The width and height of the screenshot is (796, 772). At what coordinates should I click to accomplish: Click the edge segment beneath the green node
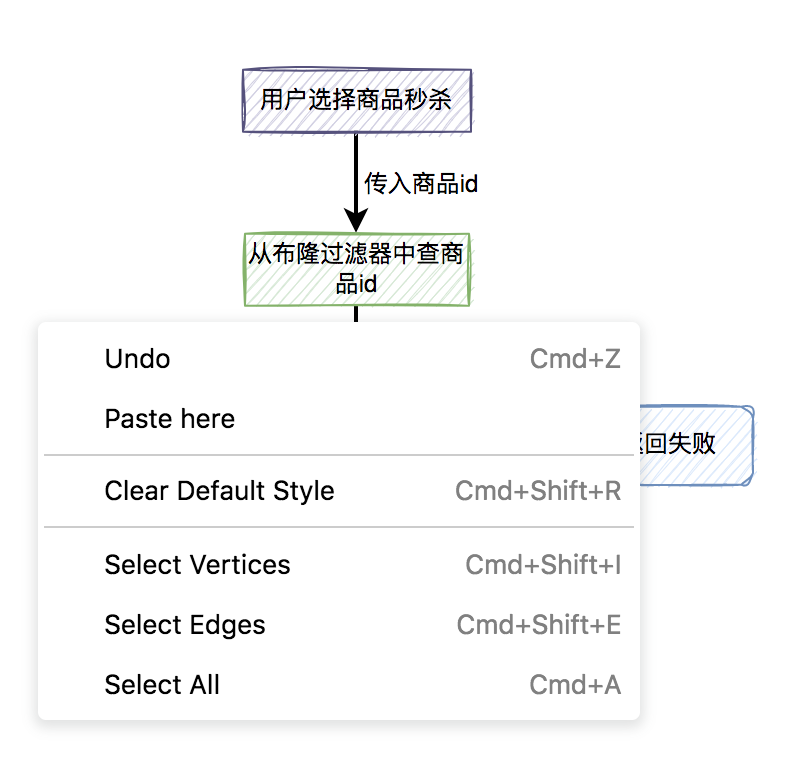pos(356,313)
